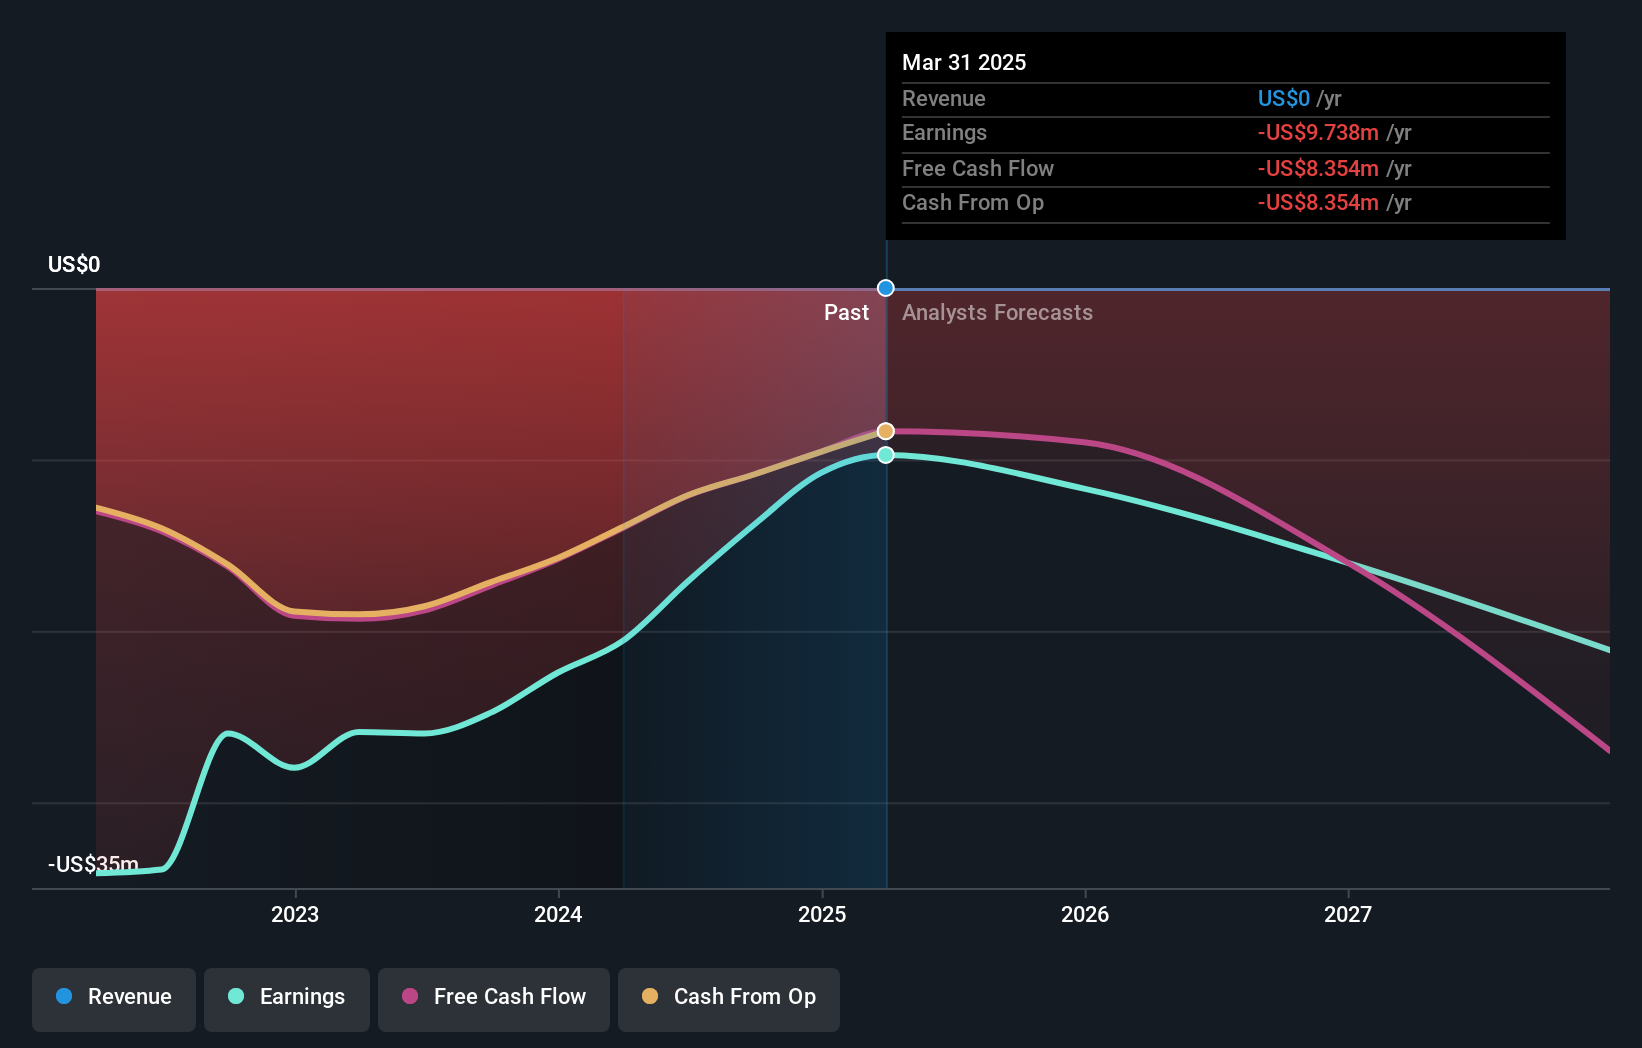Select the Analysts Forecasts section
Viewport: 1642px width, 1048px height.
coord(996,312)
